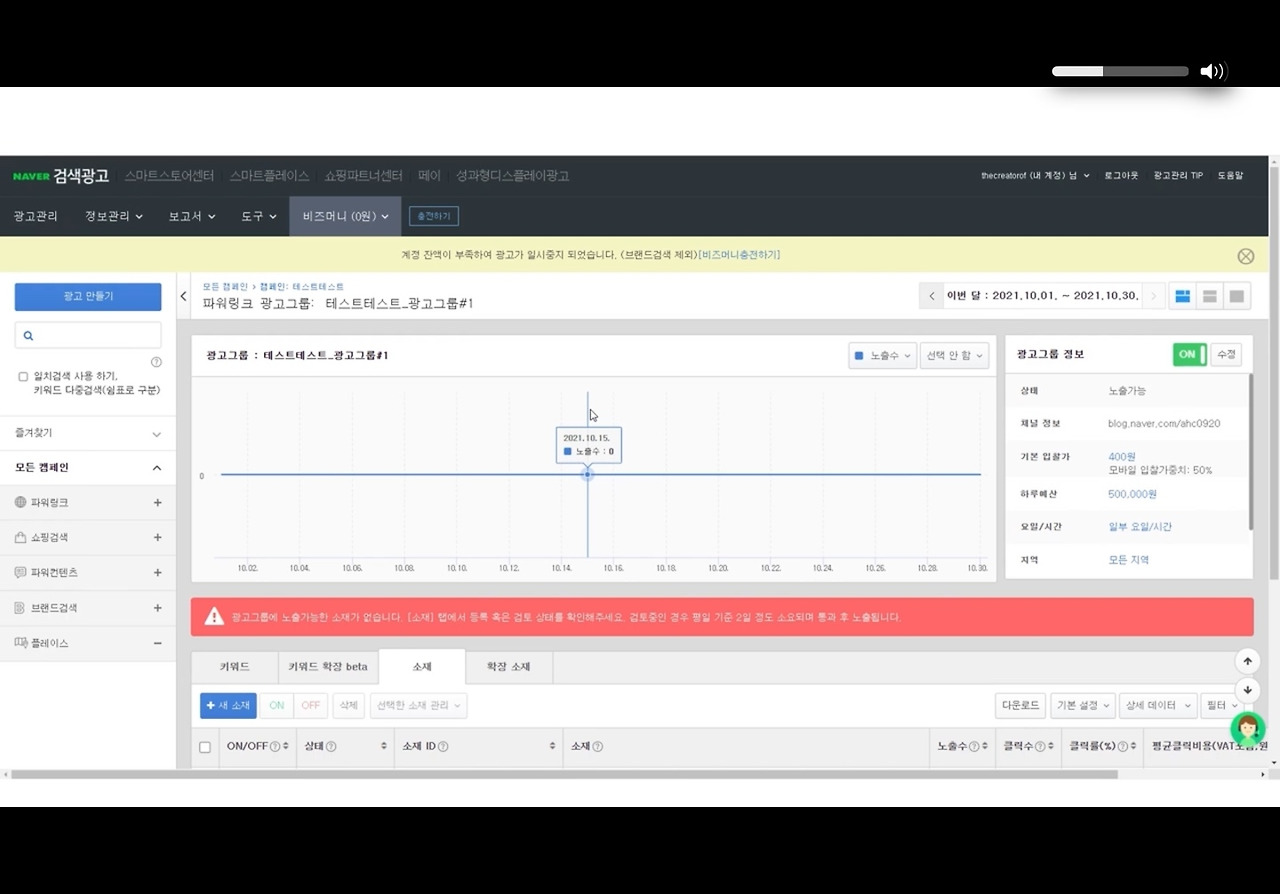Add new 파워링크 campaign with plus
This screenshot has height=894, width=1280.
(x=157, y=503)
